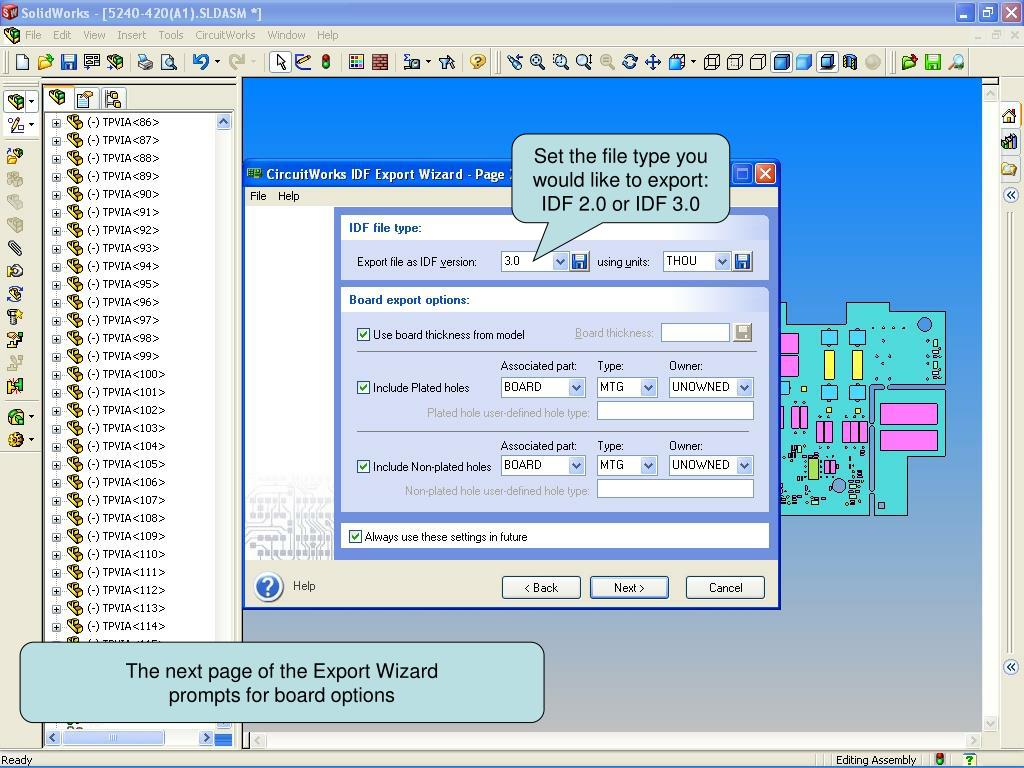Screen dimensions: 1024x768
Task: Select Wireframe display mode
Action: (712, 62)
